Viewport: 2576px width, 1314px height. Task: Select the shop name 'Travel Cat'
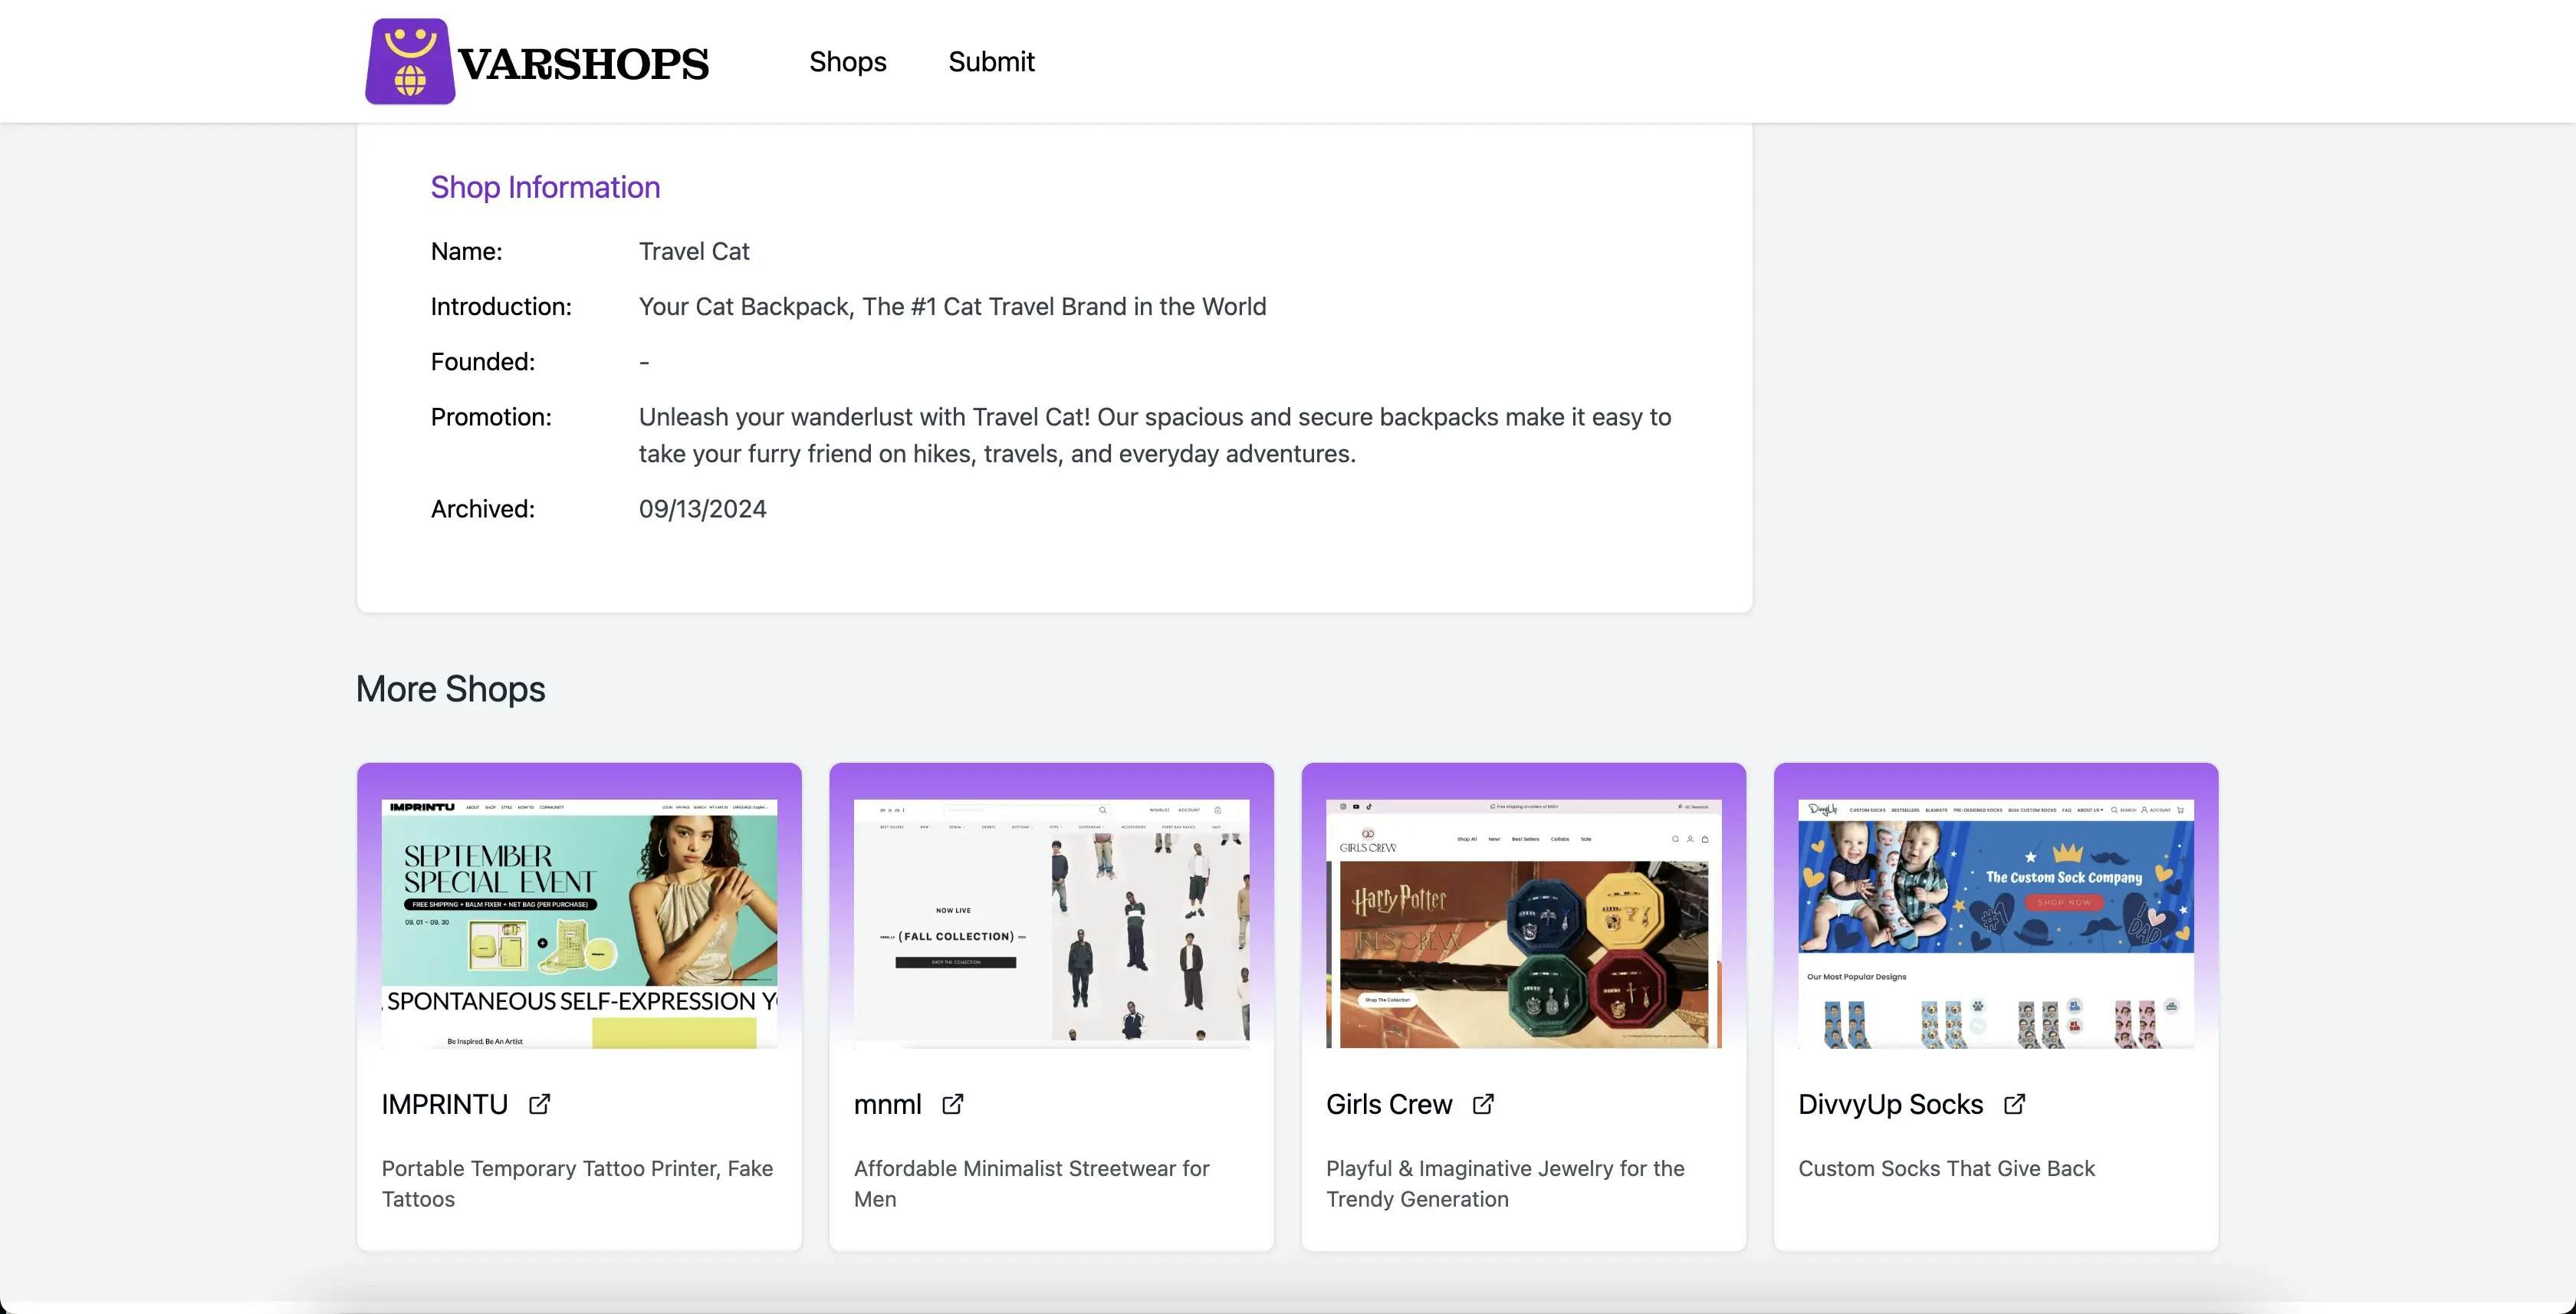pyautogui.click(x=694, y=251)
